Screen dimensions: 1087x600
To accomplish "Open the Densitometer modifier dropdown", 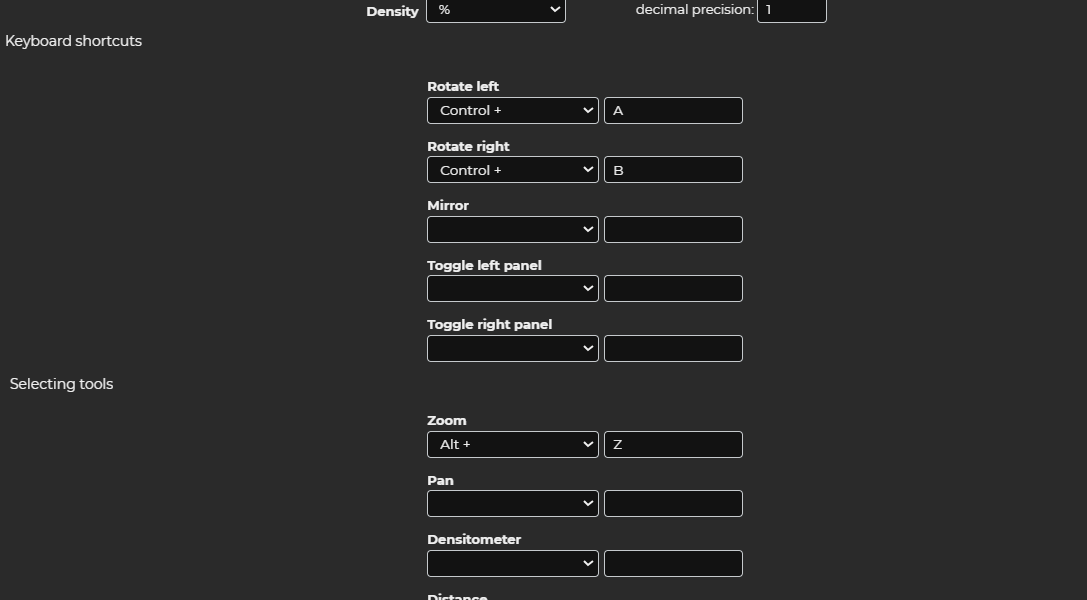I will coord(512,564).
